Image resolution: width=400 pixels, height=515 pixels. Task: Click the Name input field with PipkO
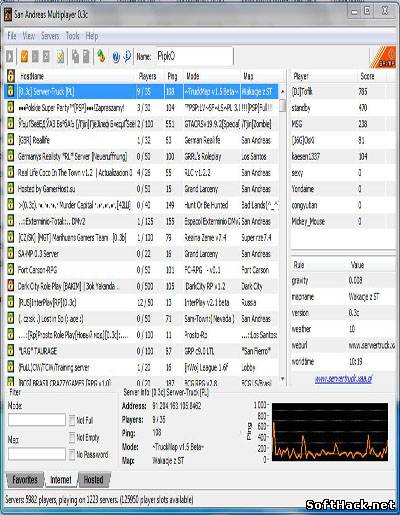click(x=194, y=56)
